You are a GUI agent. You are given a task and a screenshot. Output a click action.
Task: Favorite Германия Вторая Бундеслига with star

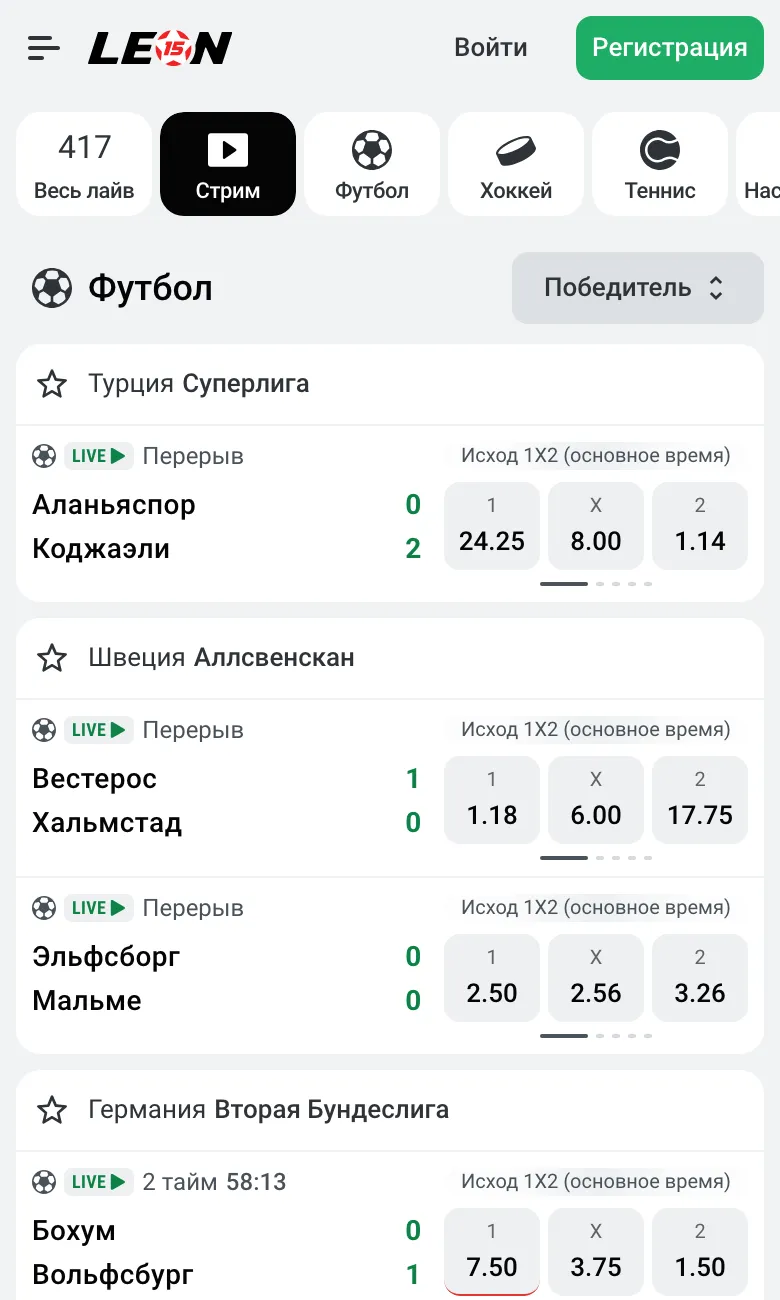[x=51, y=1110]
